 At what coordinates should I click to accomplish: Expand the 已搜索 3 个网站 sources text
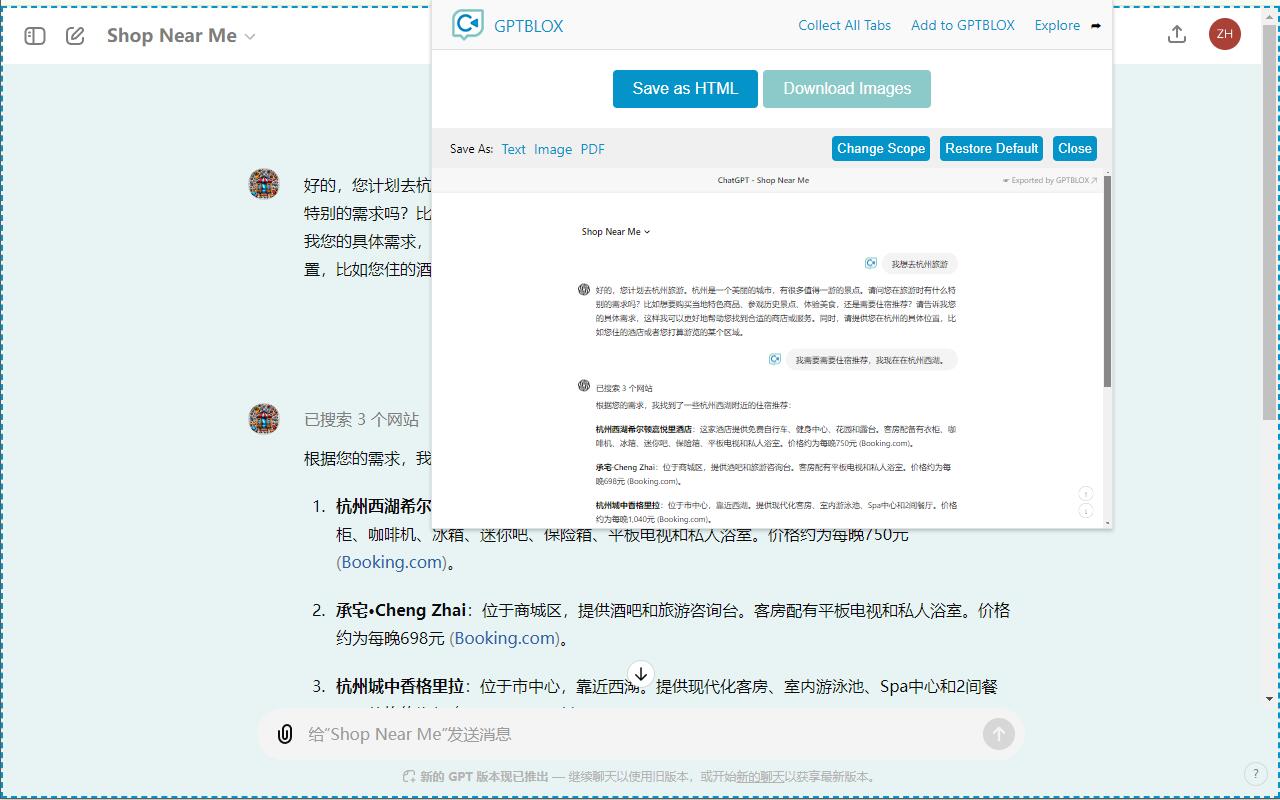[361, 420]
